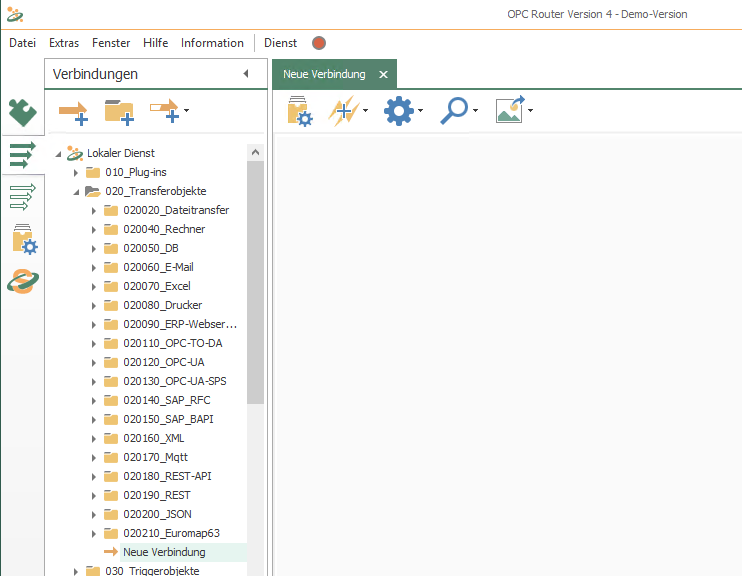Select the 020170_Mqtt tree item
This screenshot has height=576, width=742.
point(155,457)
